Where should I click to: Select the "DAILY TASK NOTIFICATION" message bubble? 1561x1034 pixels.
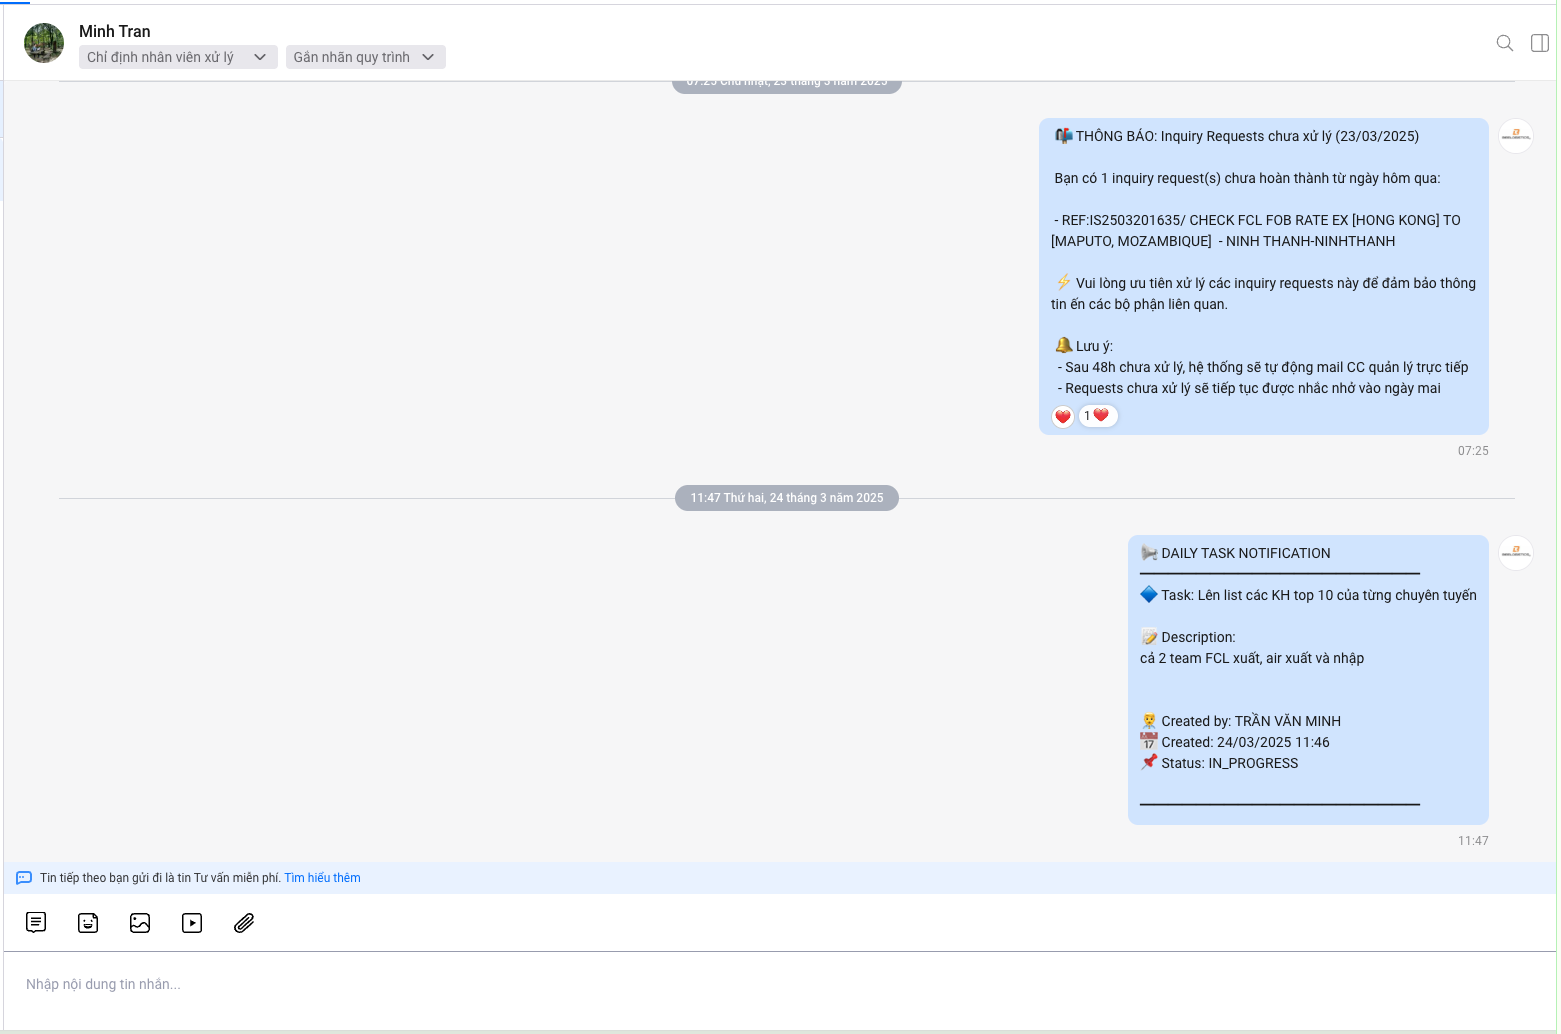pyautogui.click(x=1308, y=680)
